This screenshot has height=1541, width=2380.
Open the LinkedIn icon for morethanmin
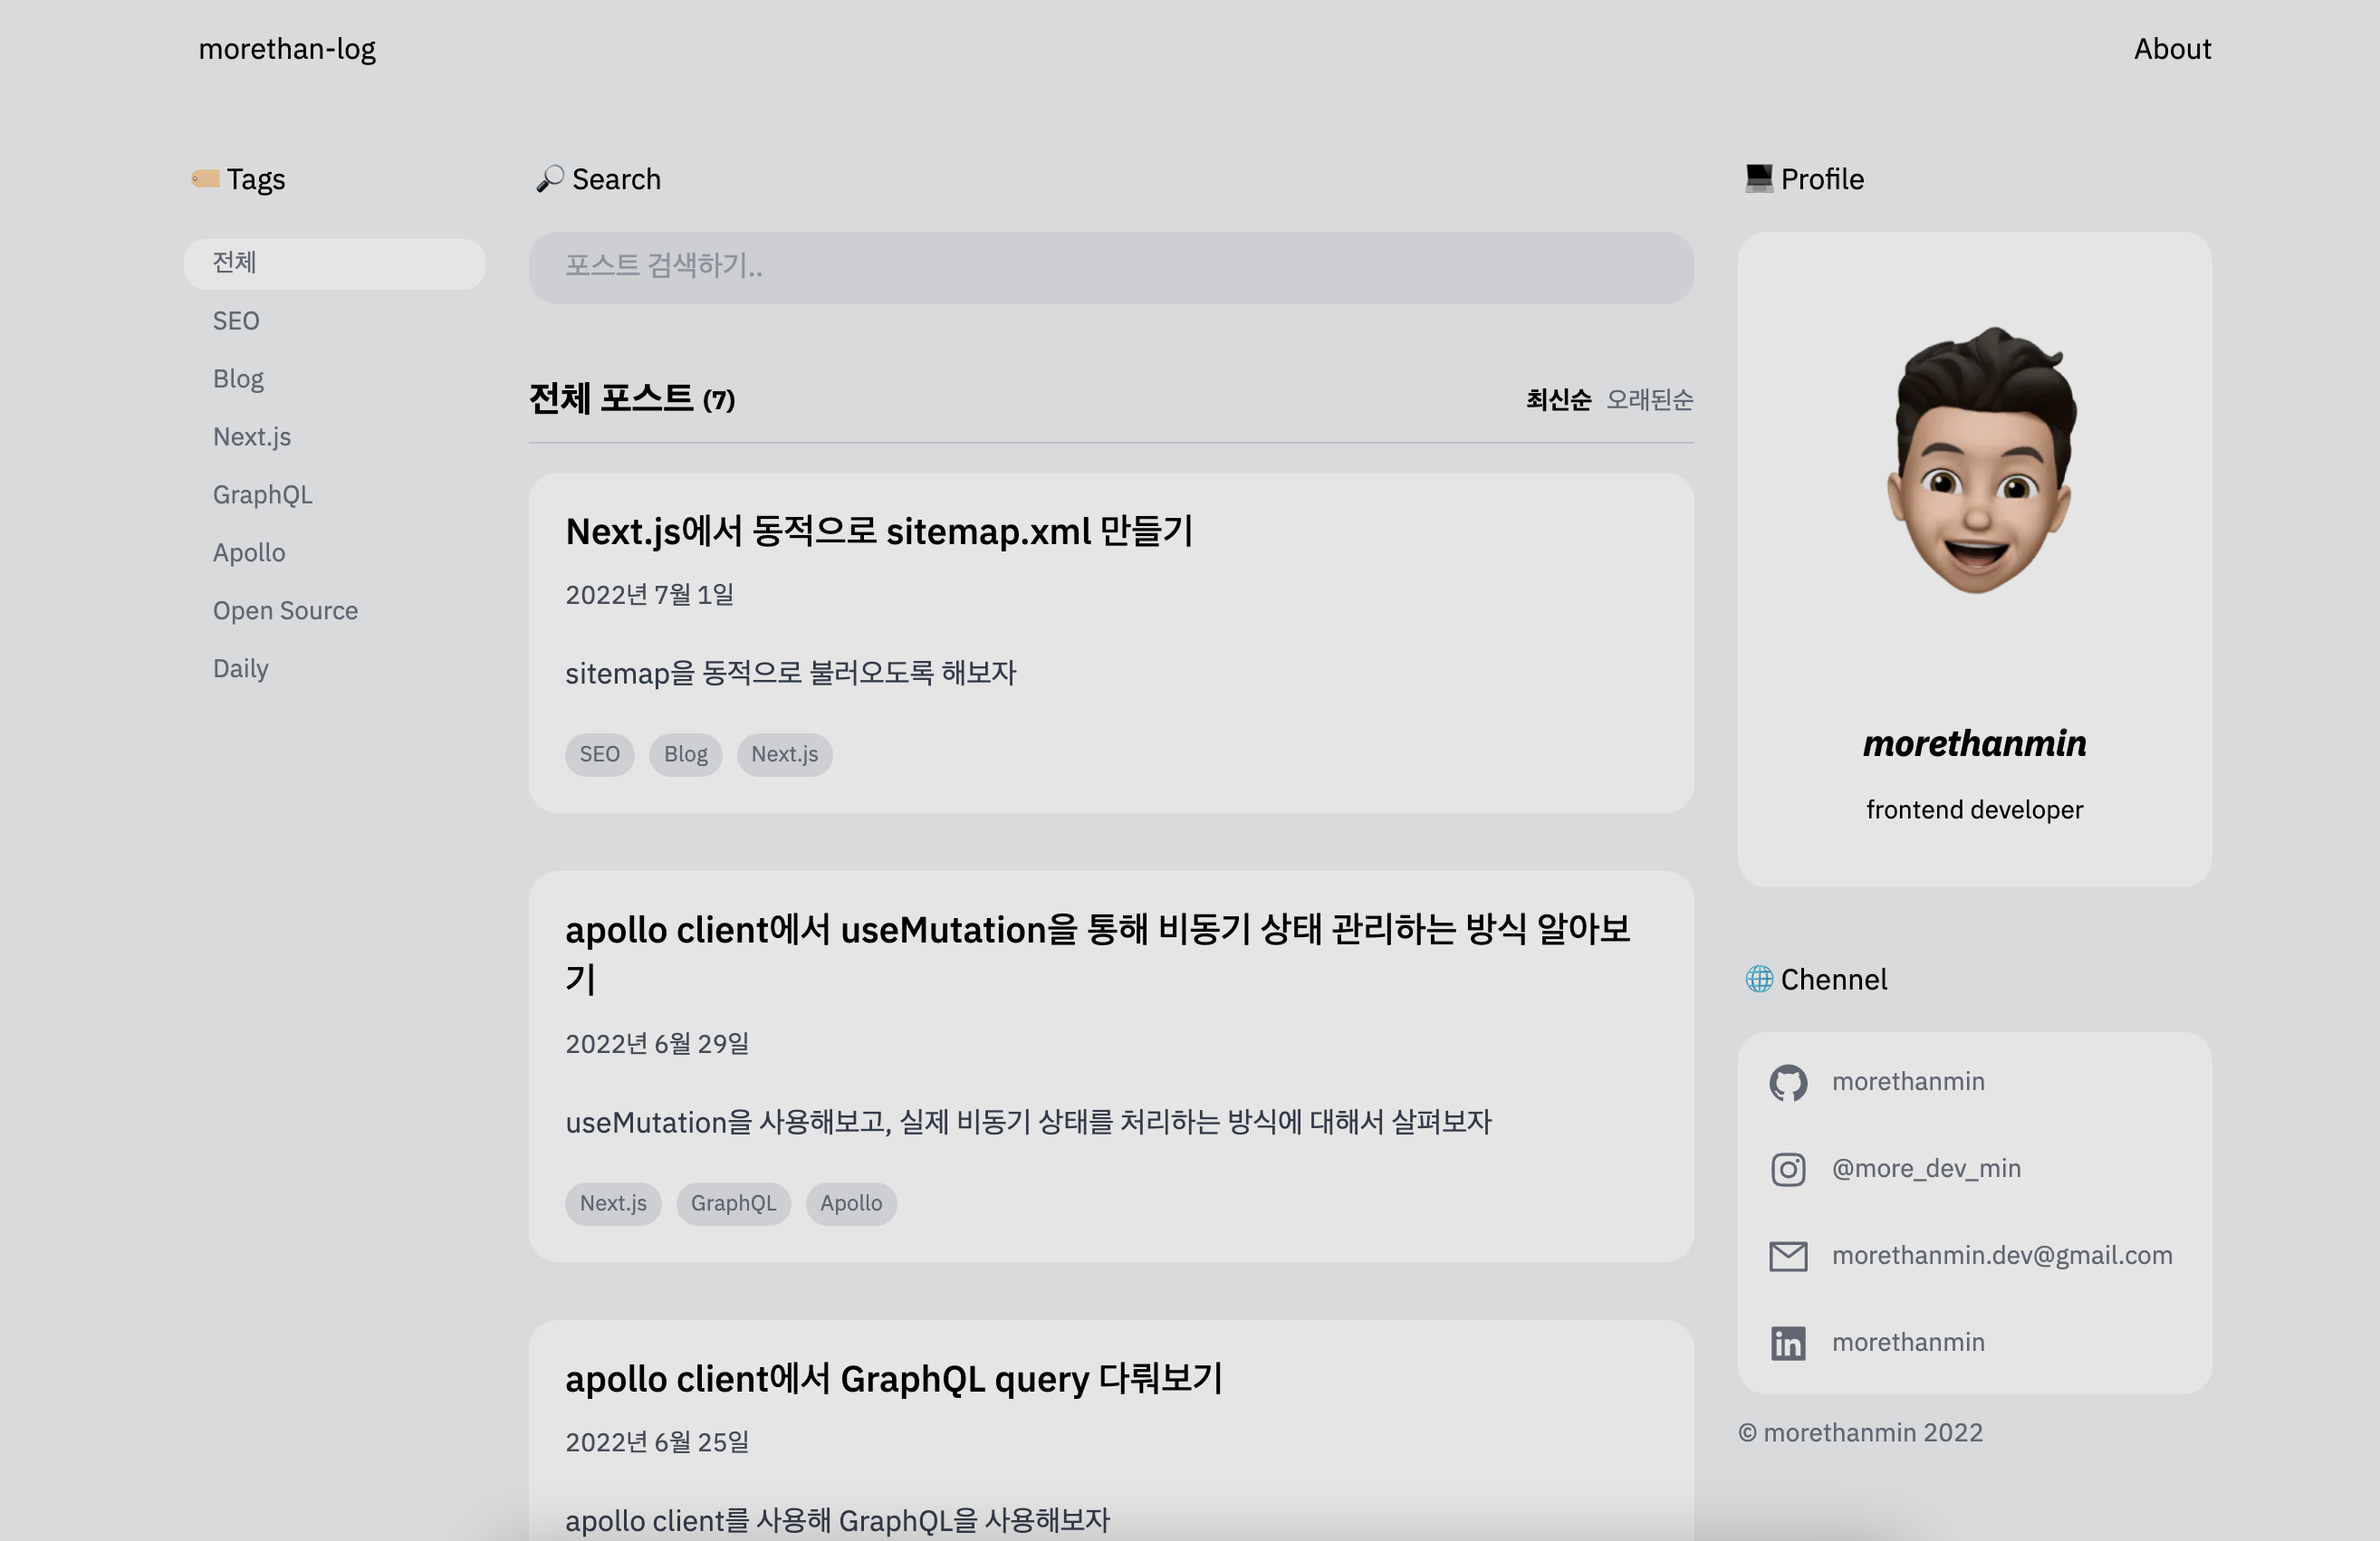1788,1343
